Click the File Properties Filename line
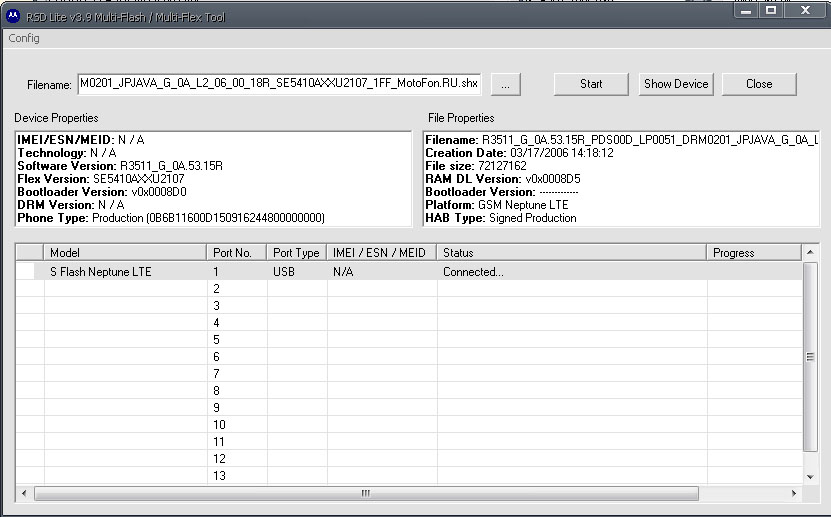Viewport: 831px width, 517px height. (622, 140)
